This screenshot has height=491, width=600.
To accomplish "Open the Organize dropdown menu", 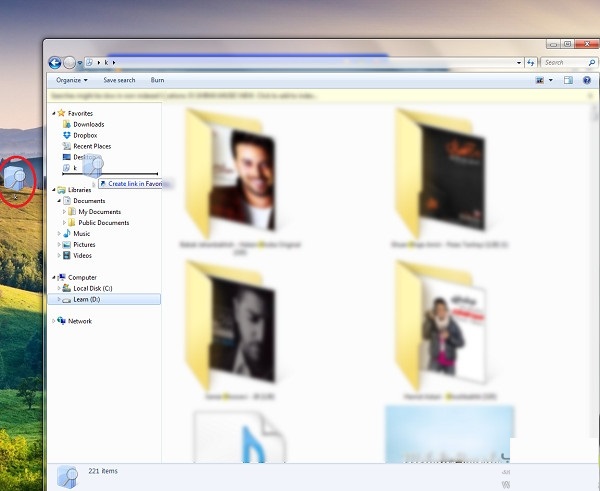I will pos(71,80).
